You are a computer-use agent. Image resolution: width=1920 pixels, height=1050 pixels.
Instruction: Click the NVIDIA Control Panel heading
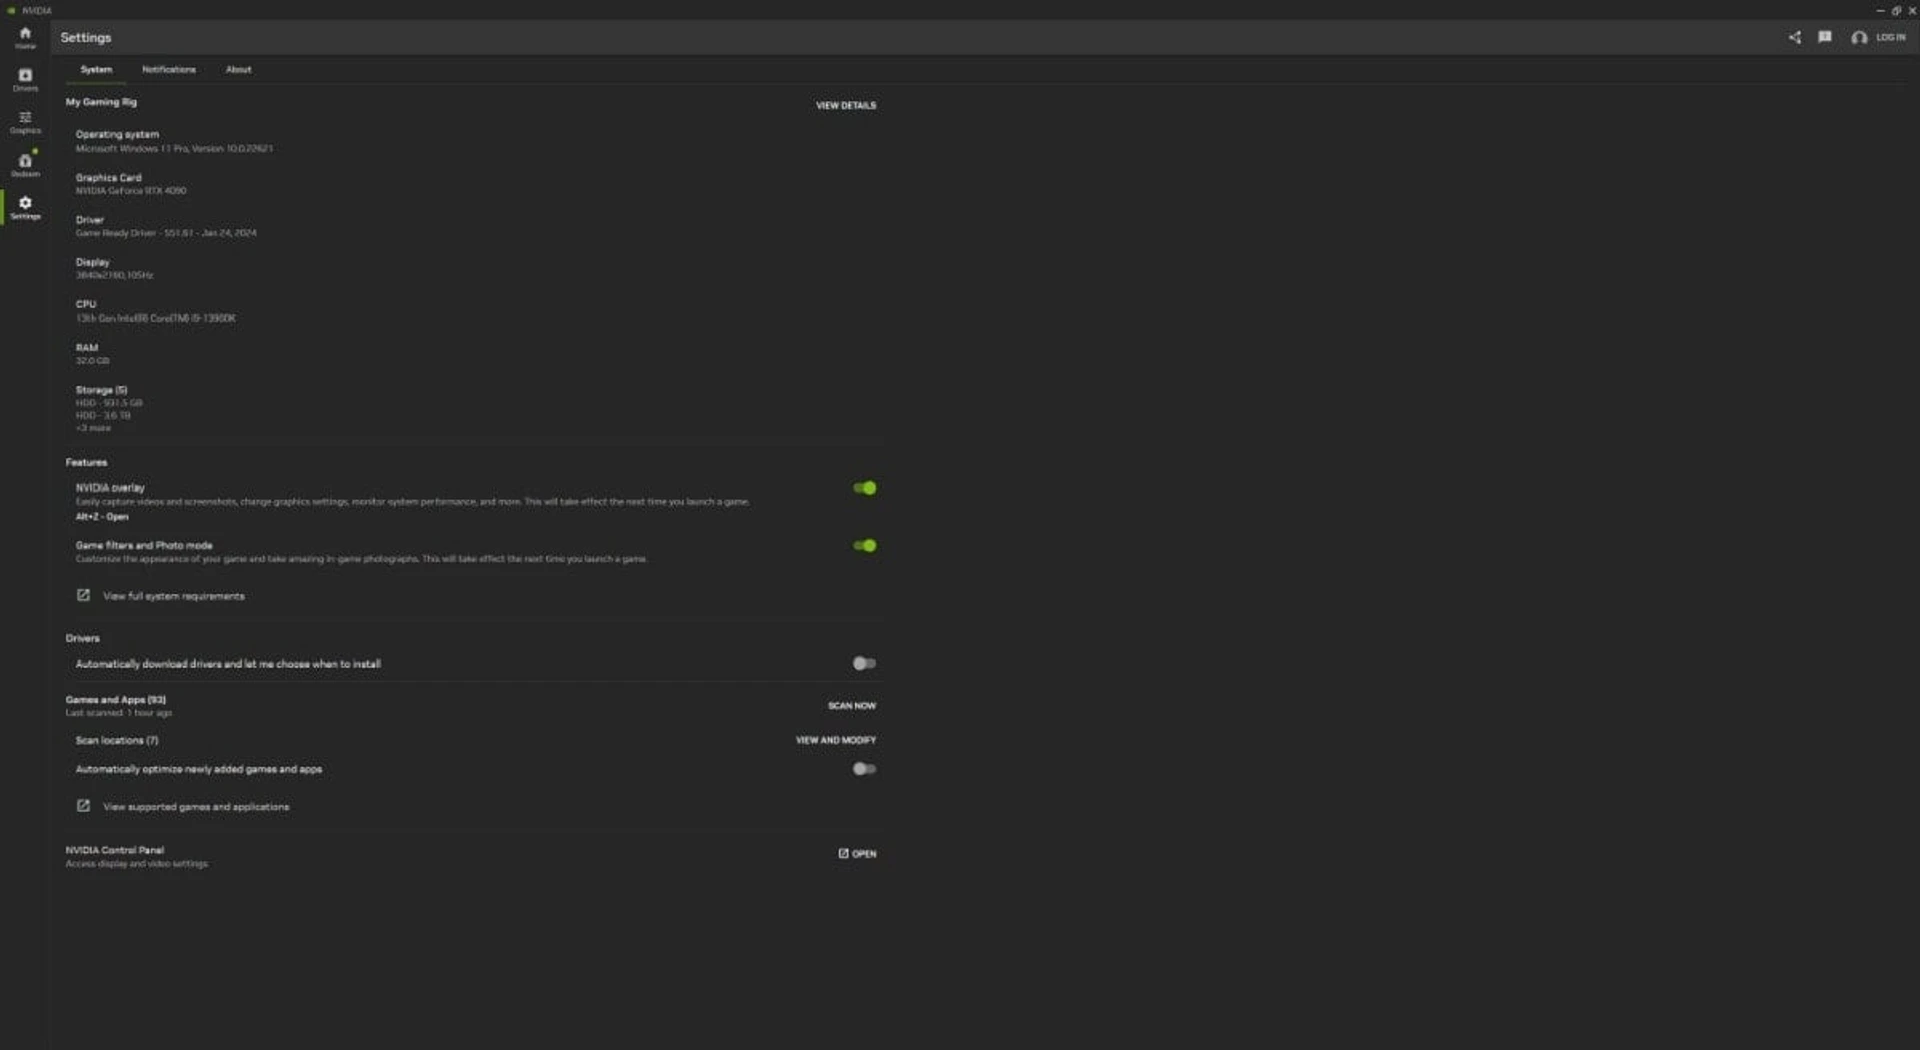tap(114, 850)
